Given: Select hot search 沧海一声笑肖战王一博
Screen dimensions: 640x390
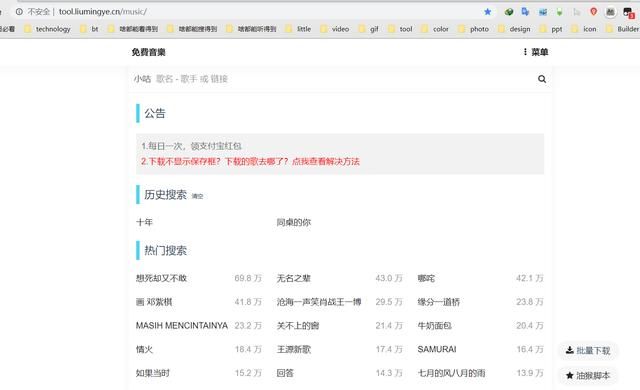Looking at the screenshot, I should point(319,302).
